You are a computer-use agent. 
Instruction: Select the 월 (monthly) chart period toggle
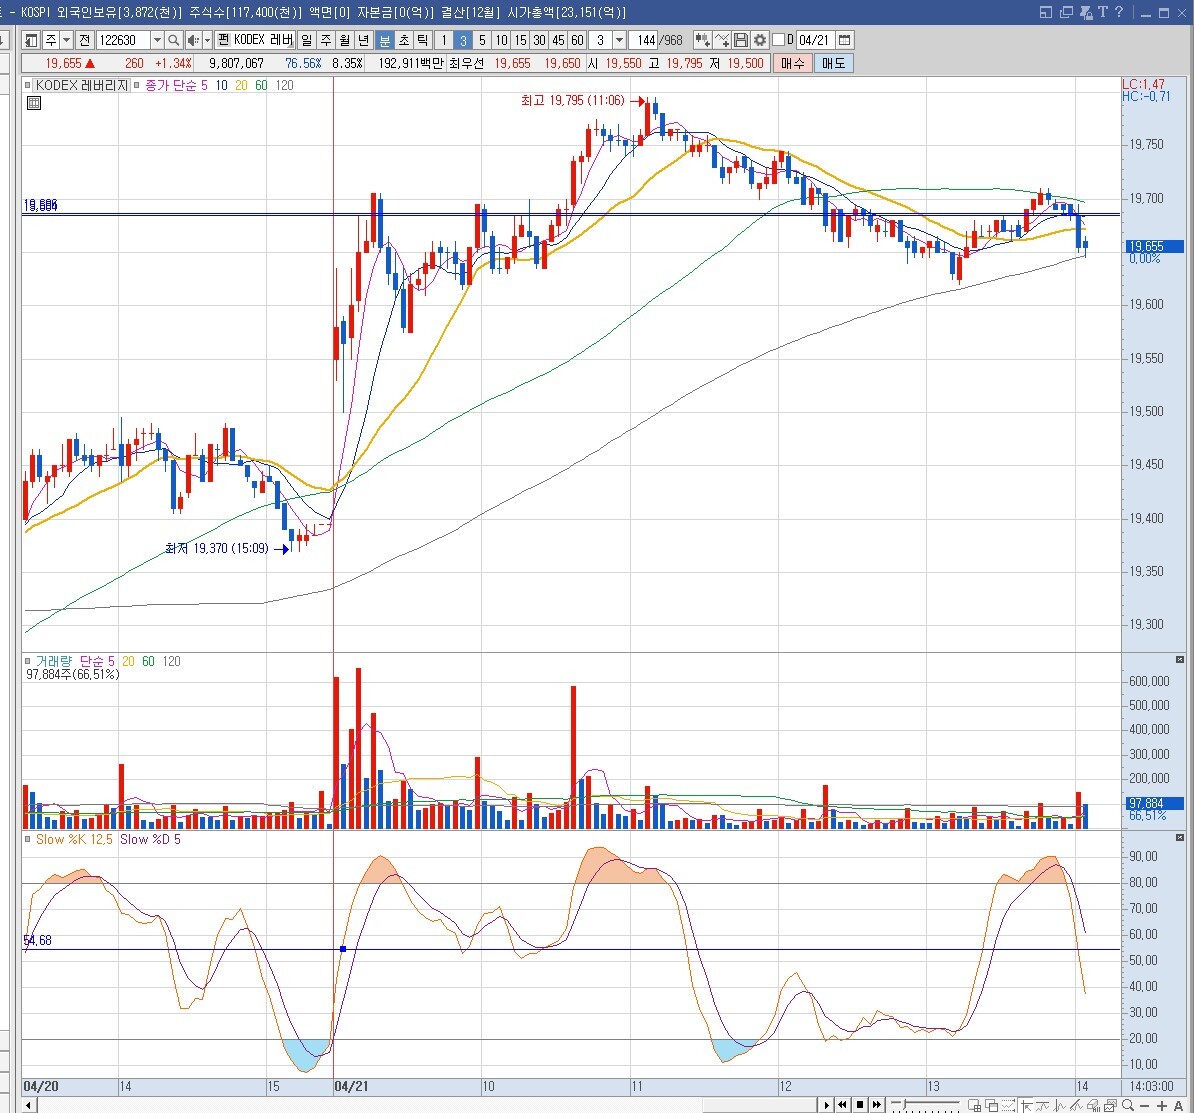[345, 40]
